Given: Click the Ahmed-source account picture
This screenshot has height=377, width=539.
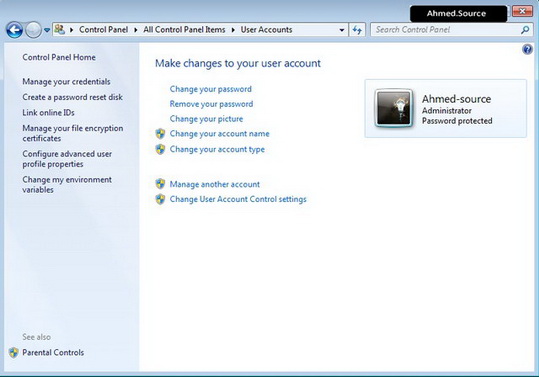Looking at the screenshot, I should tap(394, 108).
